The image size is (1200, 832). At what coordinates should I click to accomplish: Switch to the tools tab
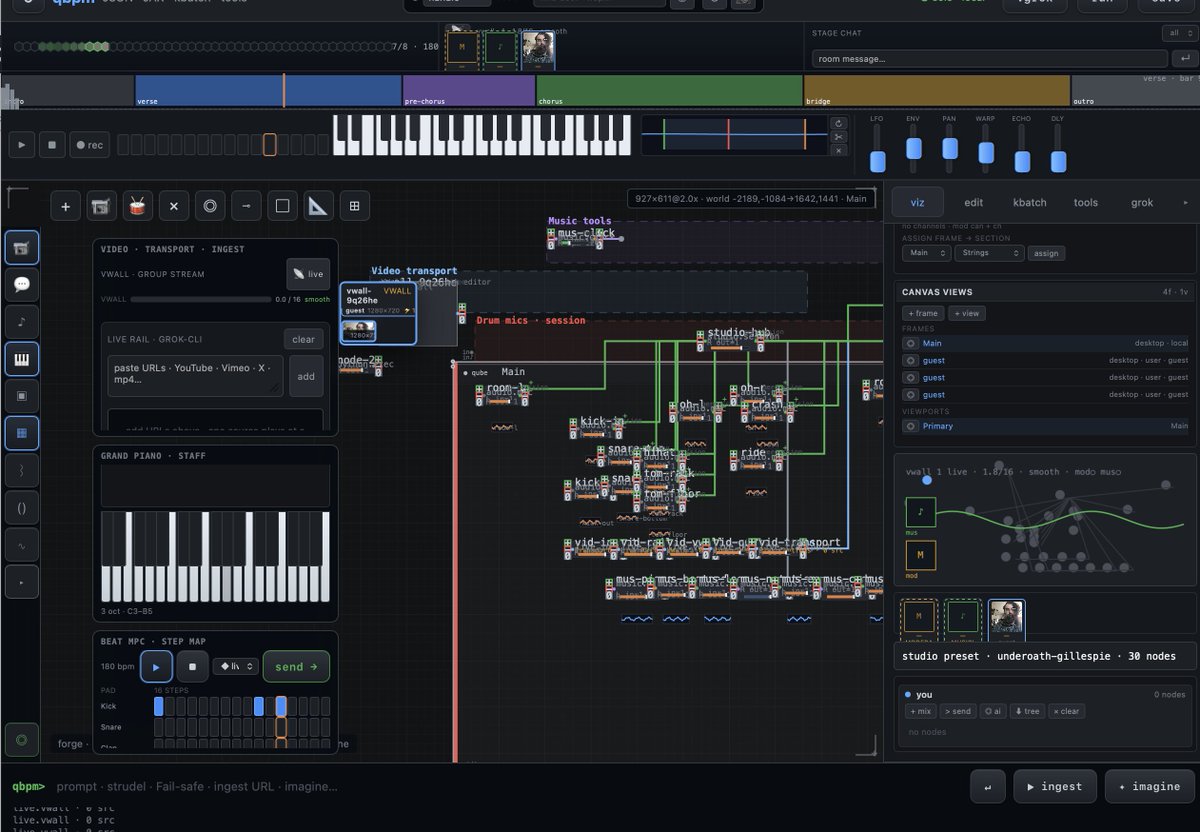pyautogui.click(x=1086, y=202)
